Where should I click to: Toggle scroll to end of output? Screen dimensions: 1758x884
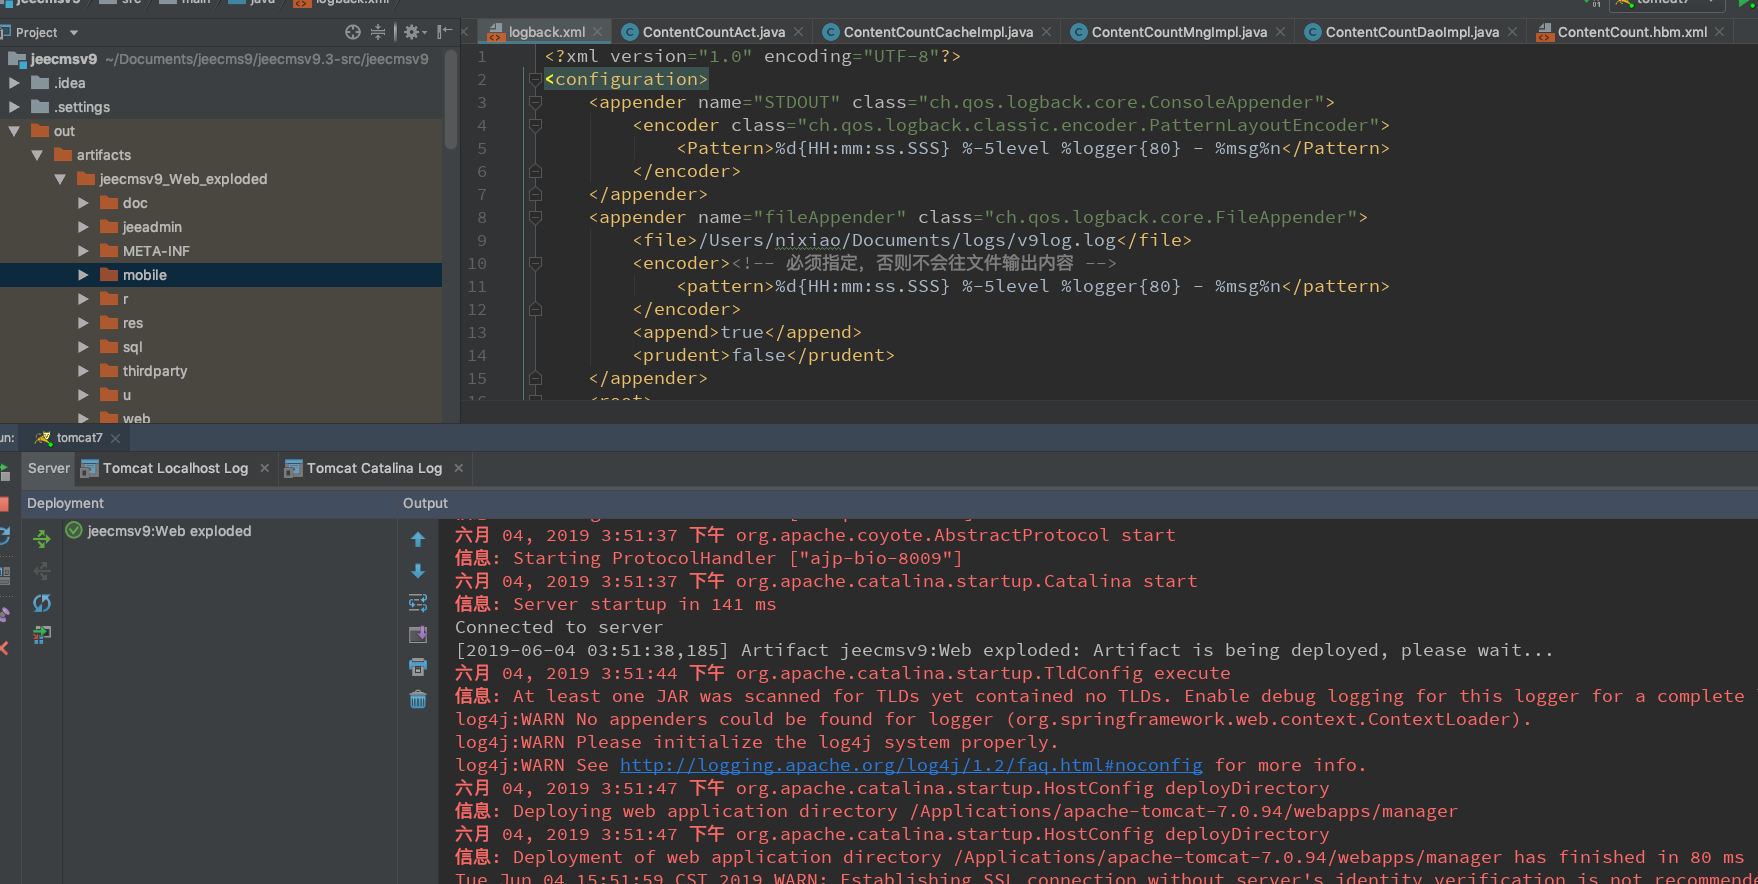point(418,635)
